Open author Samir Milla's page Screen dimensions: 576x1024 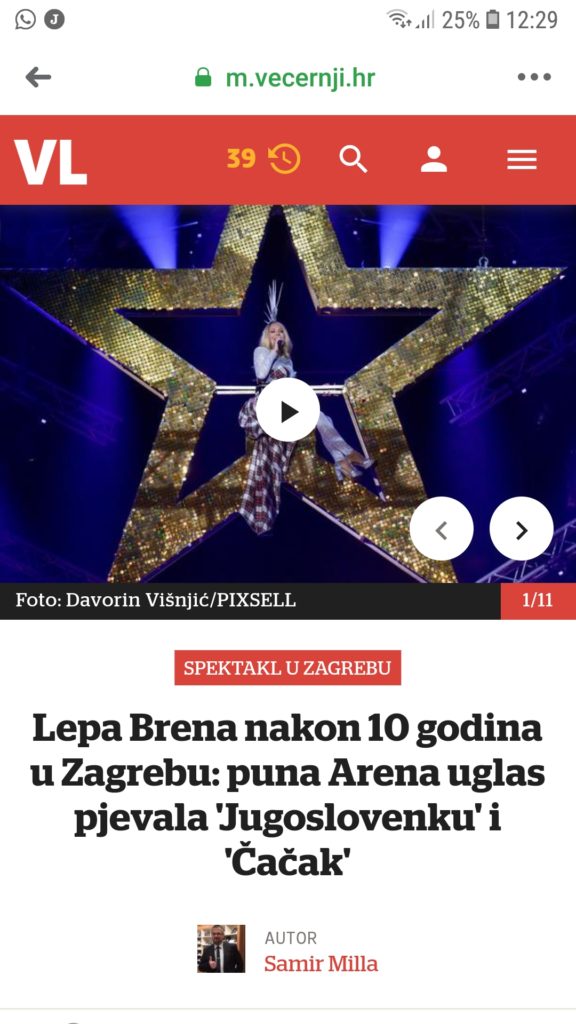point(321,964)
